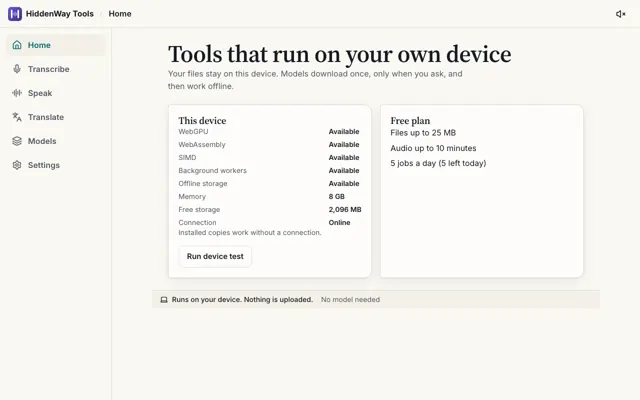This screenshot has width=640, height=400.
Task: Click the Home sidebar house icon
Action: (x=17, y=45)
